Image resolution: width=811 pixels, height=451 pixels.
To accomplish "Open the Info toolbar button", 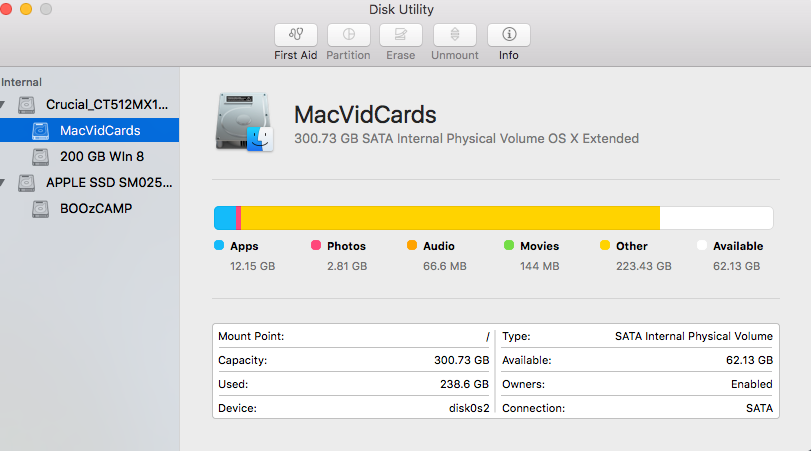I will click(x=509, y=35).
